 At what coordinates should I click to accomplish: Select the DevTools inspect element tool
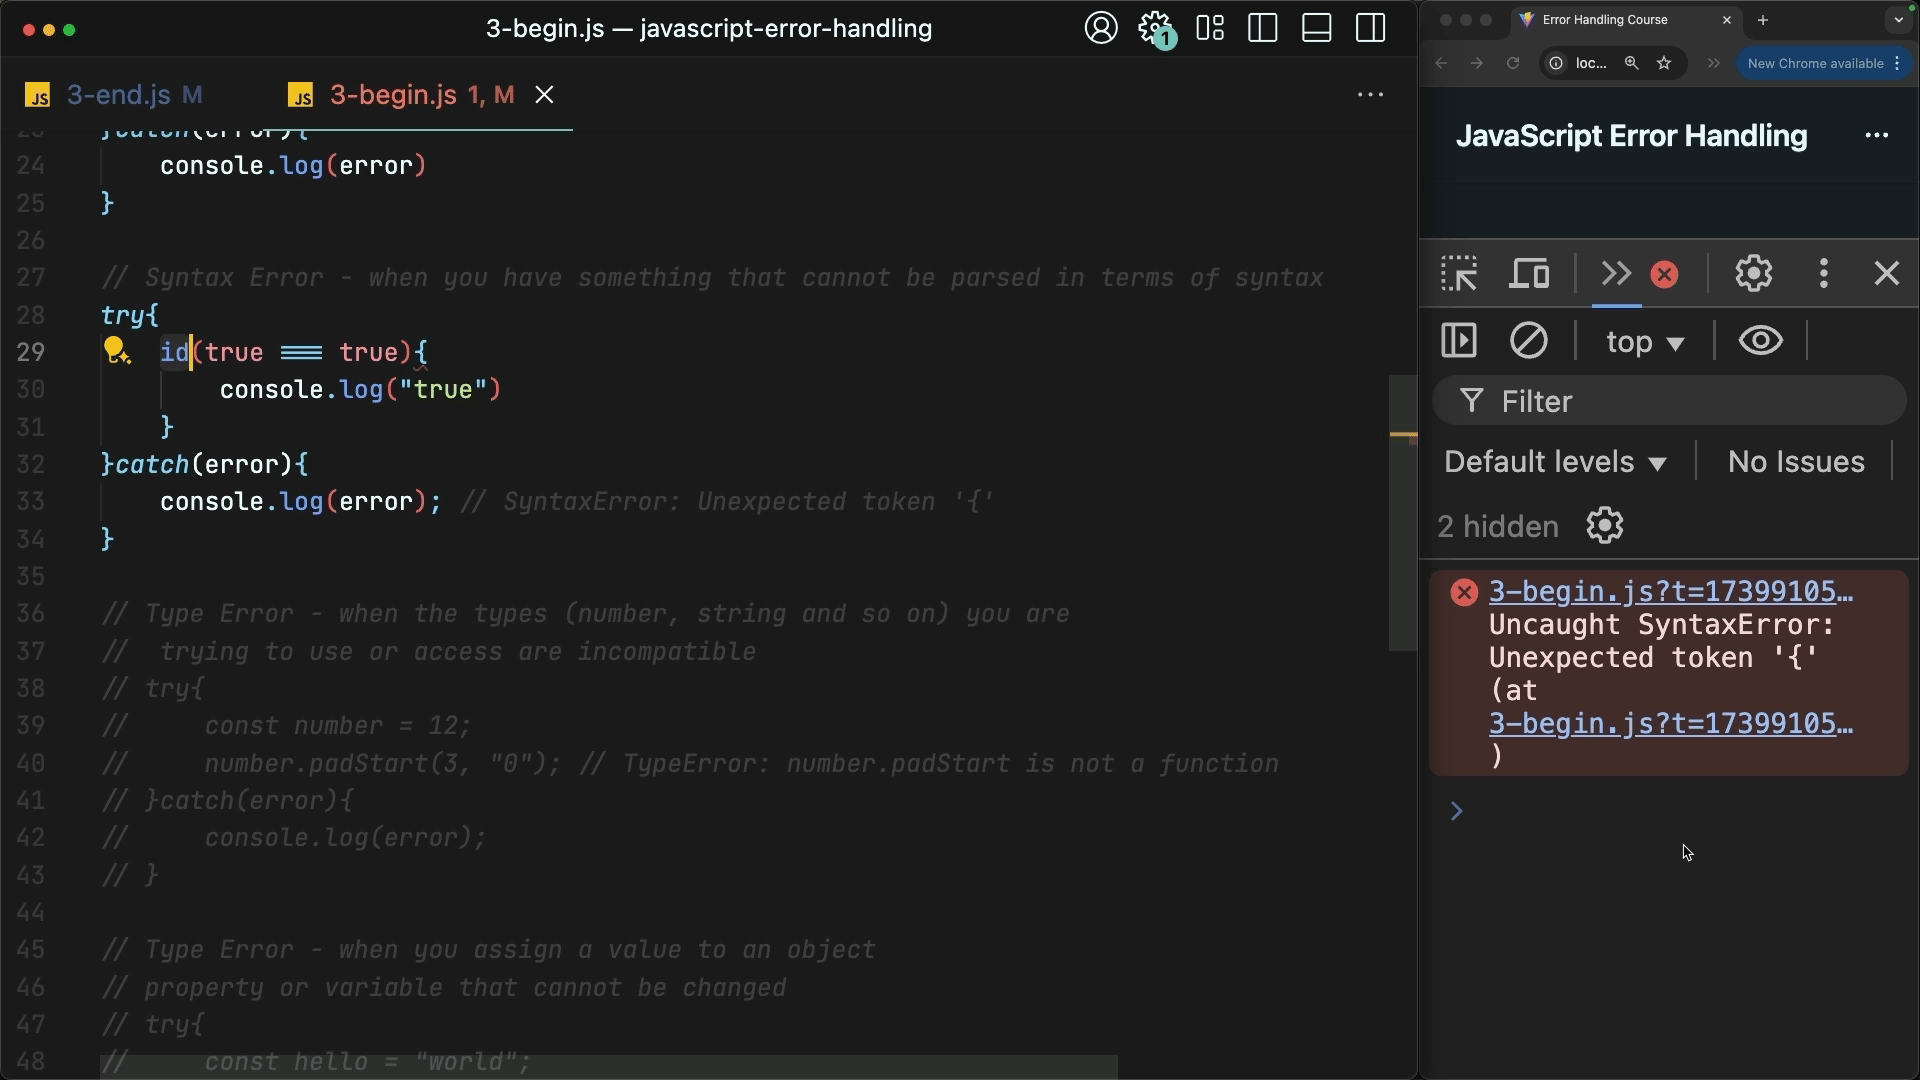tap(1459, 274)
